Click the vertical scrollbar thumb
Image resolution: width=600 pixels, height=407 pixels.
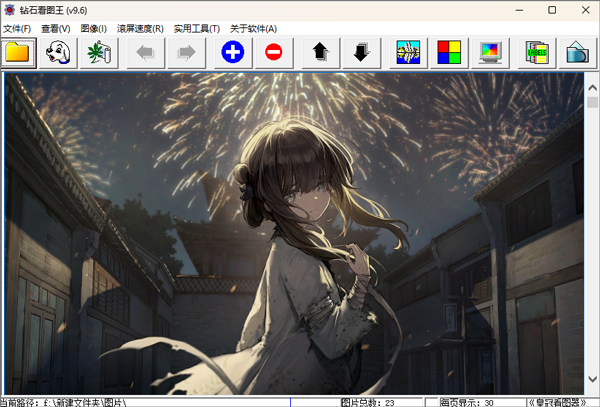point(592,102)
